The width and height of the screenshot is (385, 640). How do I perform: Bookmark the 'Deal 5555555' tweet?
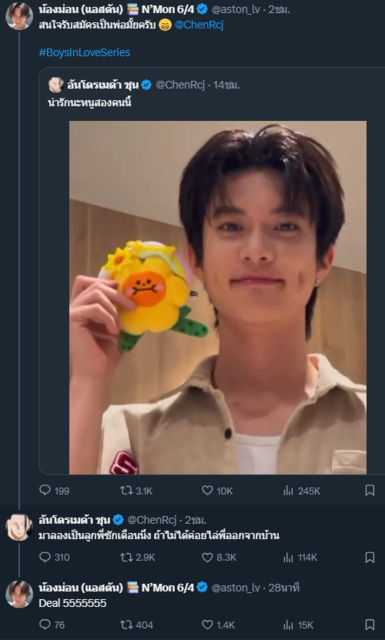pos(369,624)
